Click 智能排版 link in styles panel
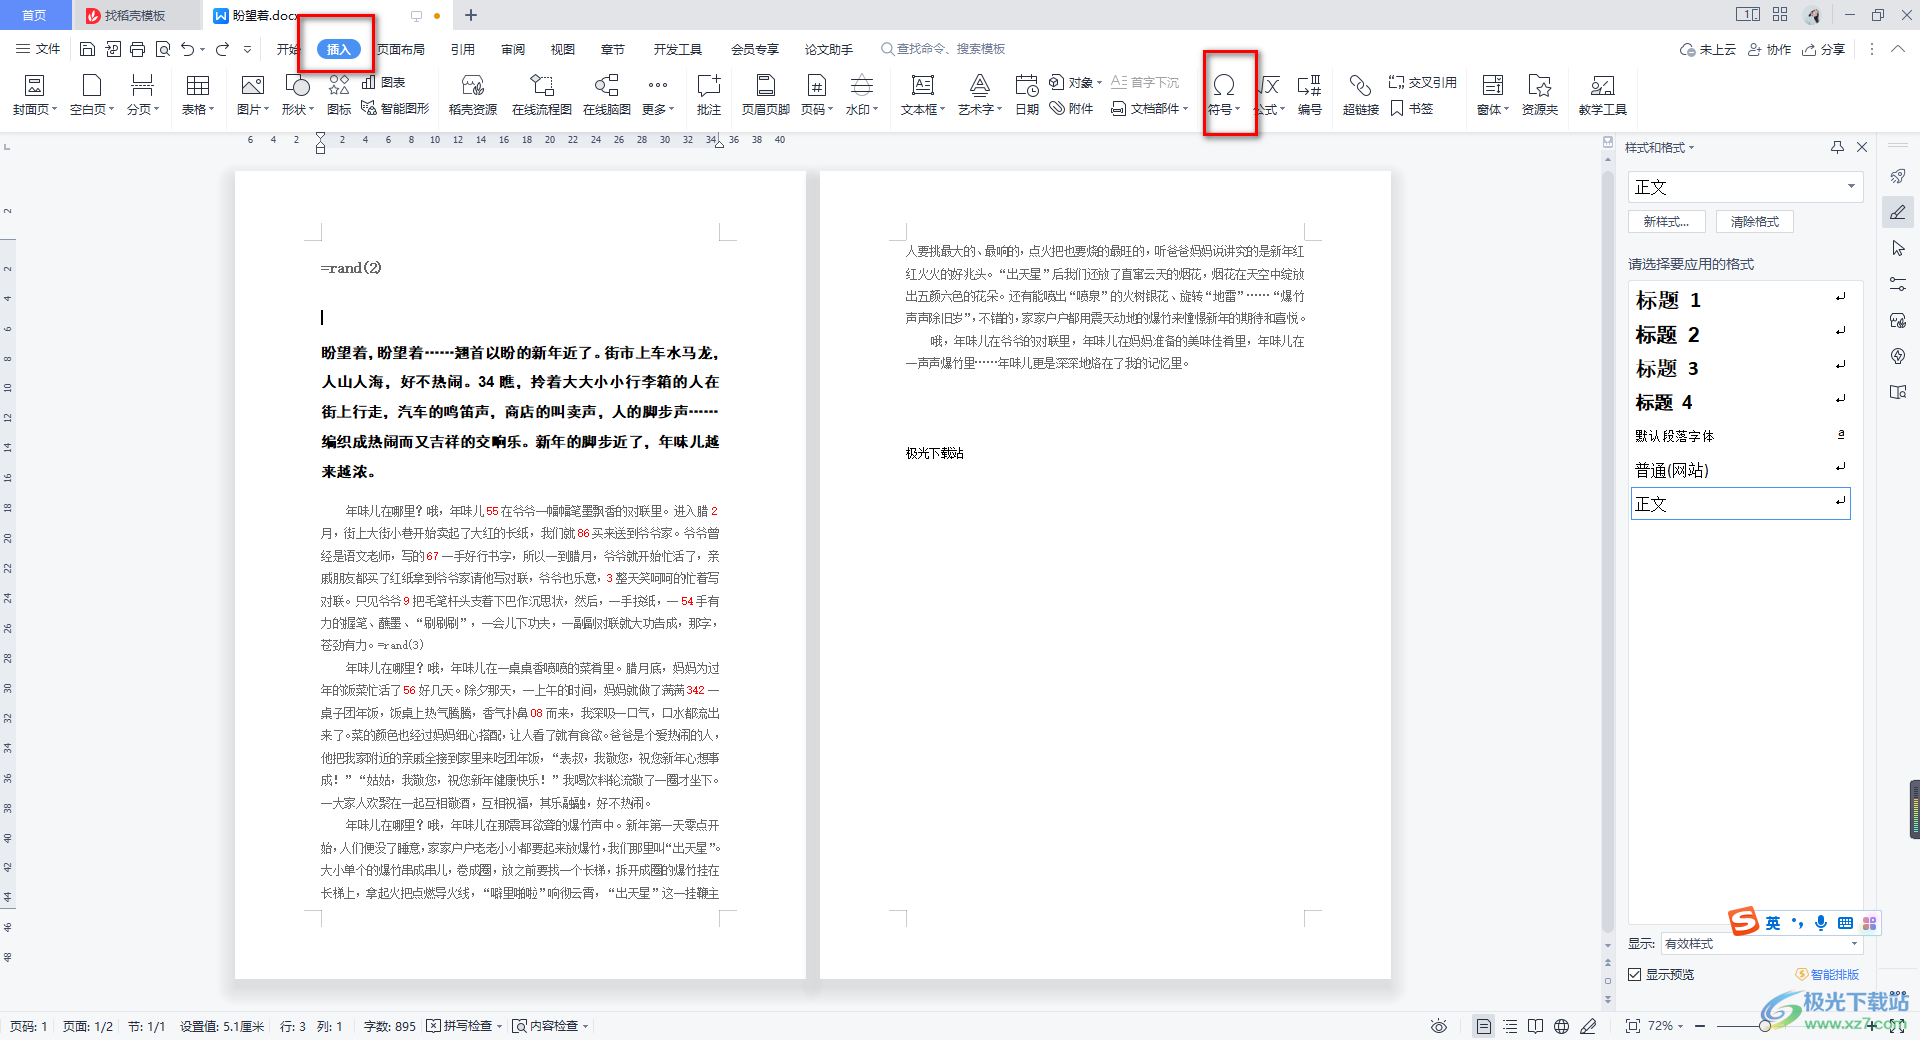 point(1827,974)
